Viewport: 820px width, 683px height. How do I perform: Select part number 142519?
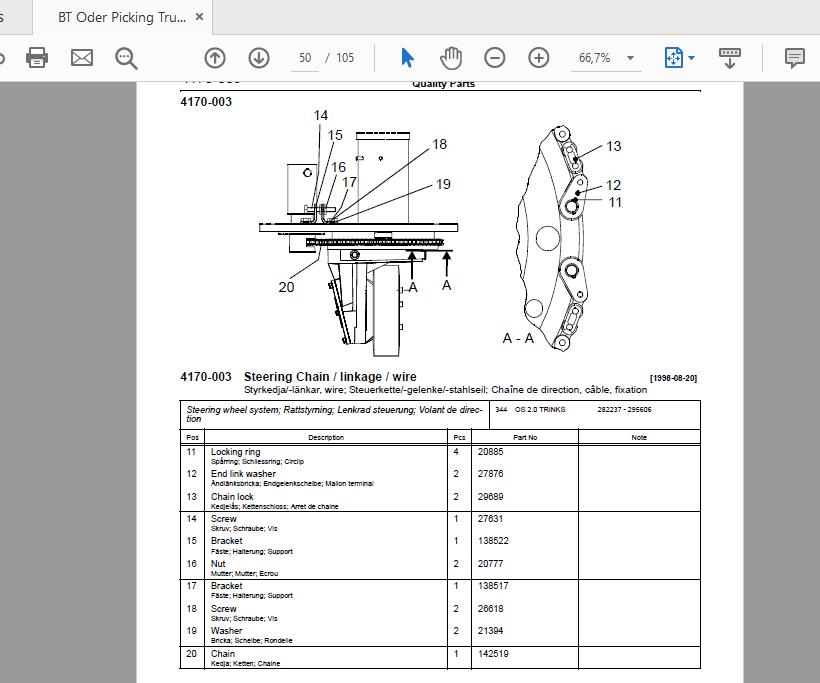pos(493,654)
